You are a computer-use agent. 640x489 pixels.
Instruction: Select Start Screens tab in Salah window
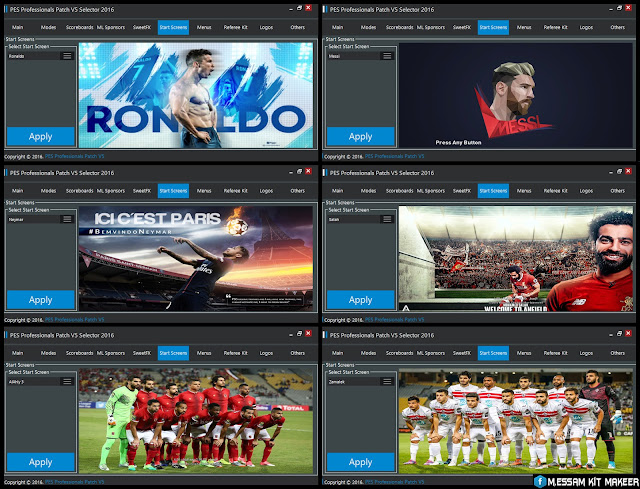click(493, 191)
